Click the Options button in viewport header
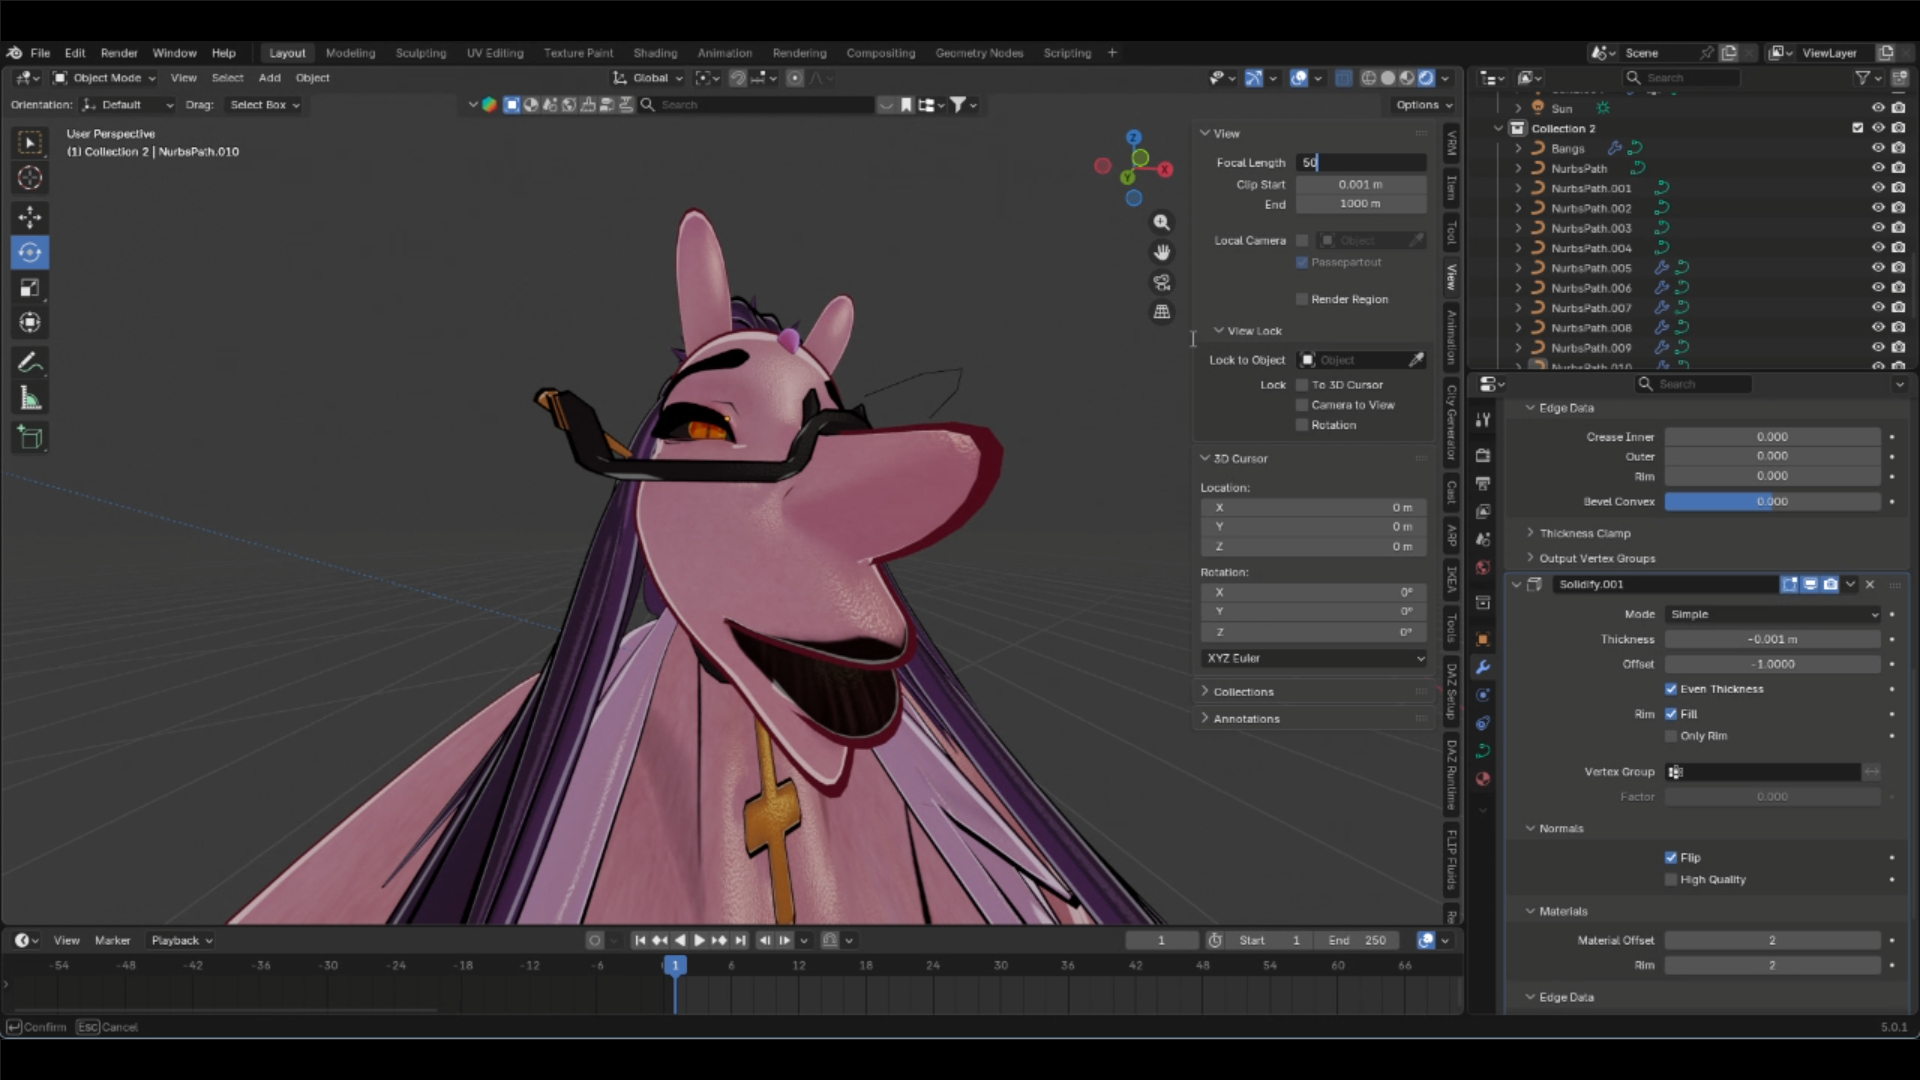Viewport: 1920px width, 1080px height. click(1423, 105)
